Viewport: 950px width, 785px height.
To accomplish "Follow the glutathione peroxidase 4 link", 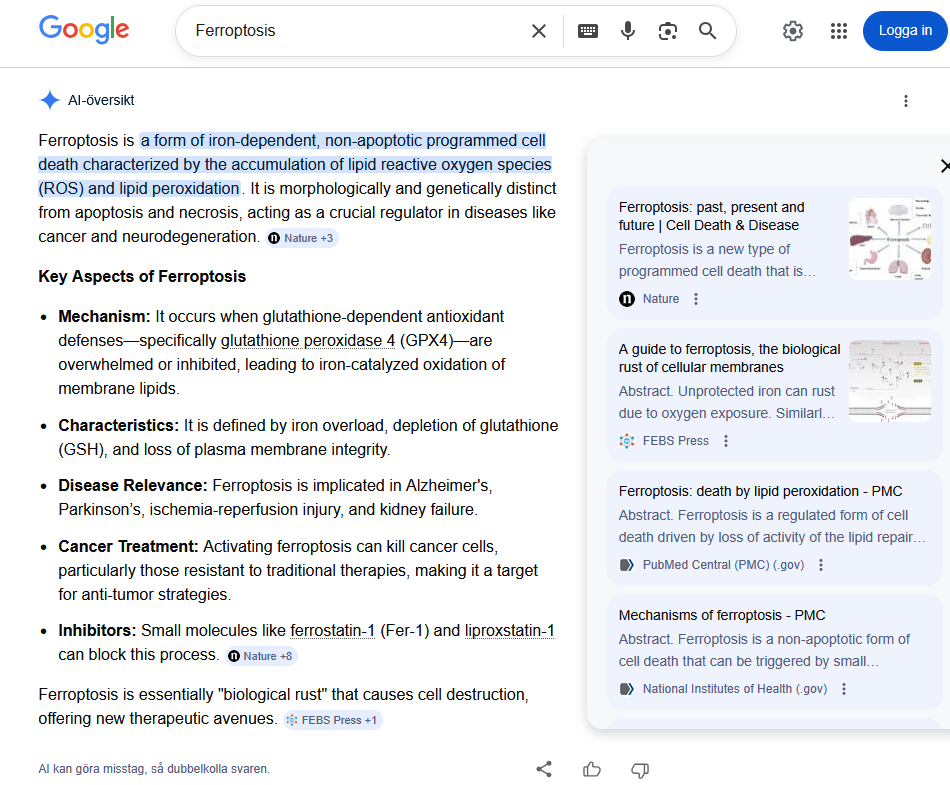I will [x=308, y=340].
